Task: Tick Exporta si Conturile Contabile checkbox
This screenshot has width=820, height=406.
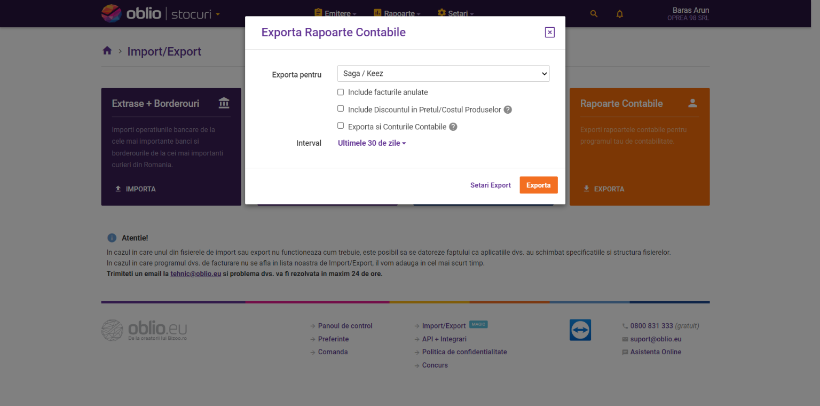Action: (x=340, y=126)
